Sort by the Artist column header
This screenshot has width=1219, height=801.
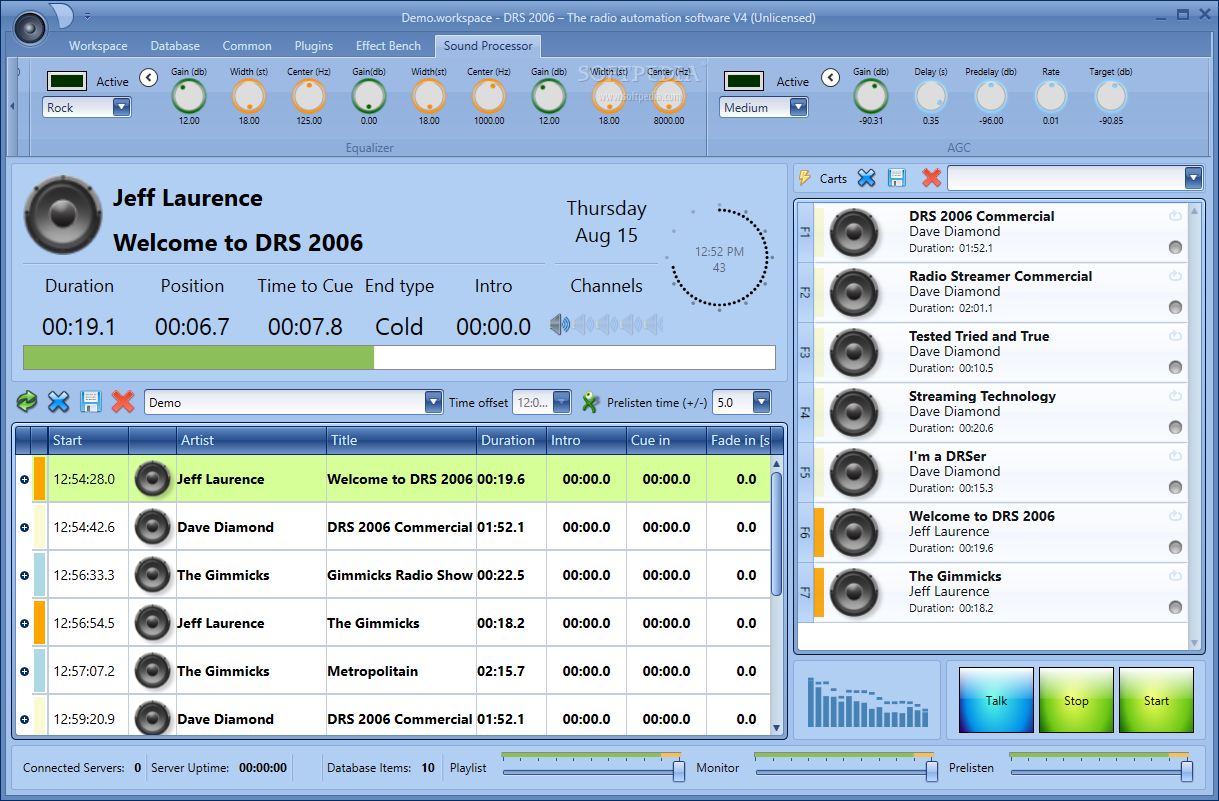point(252,440)
